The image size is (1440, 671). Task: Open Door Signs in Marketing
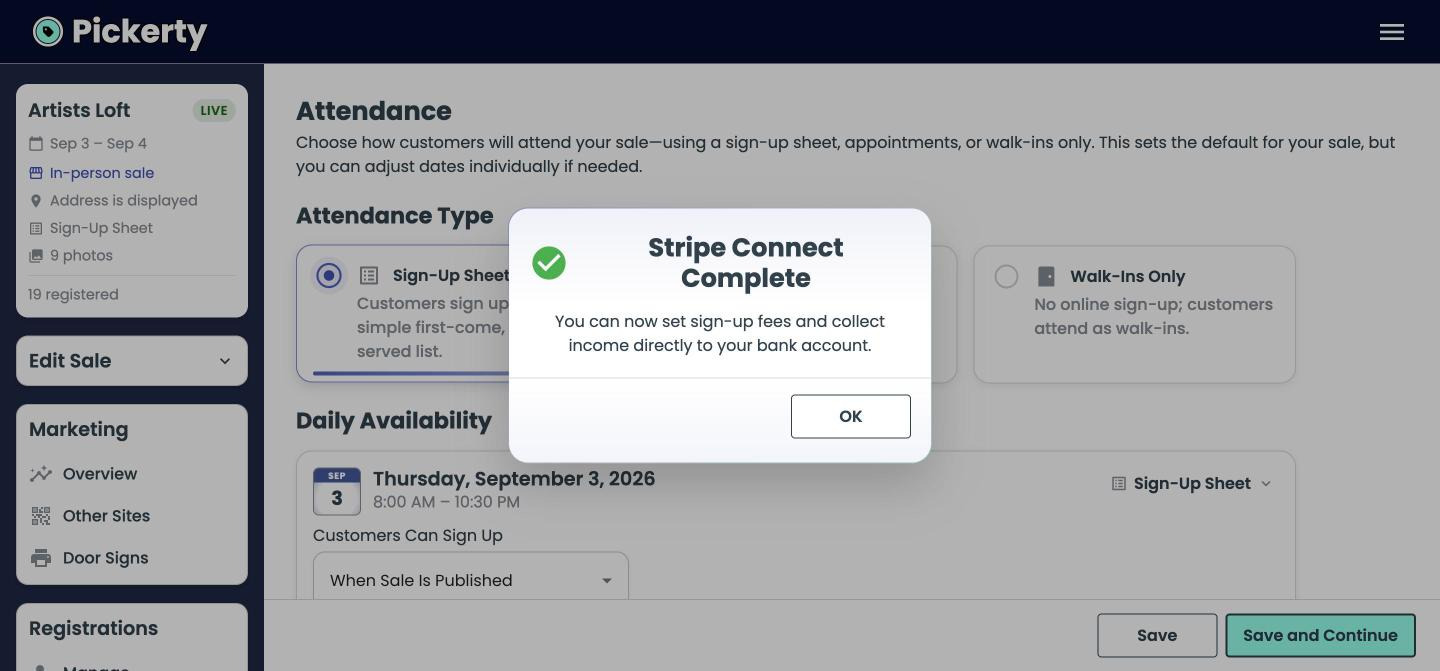[105, 558]
